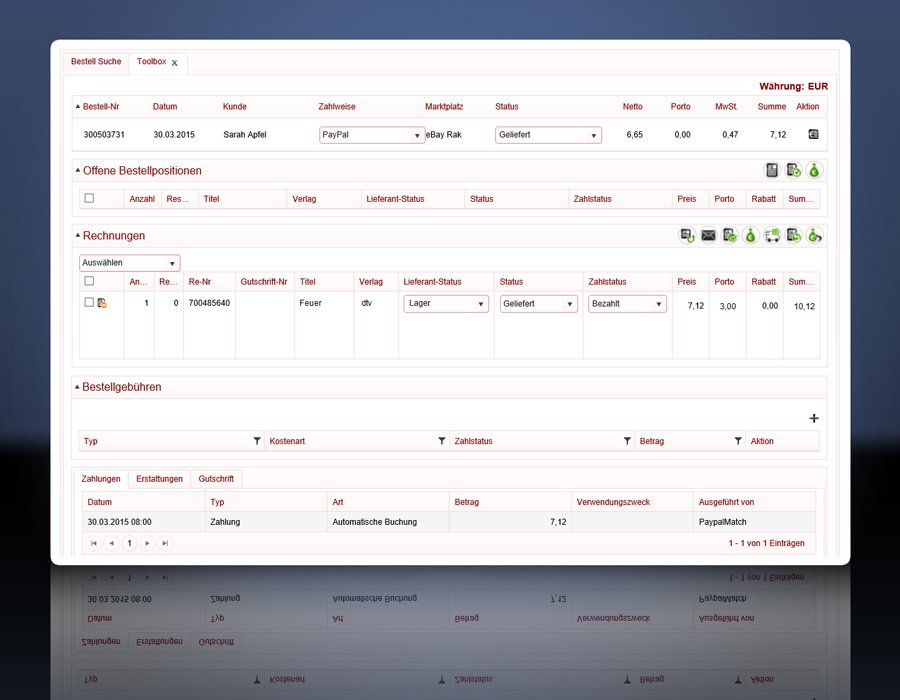Screen dimensions: 900x700
Task: Switch to the Bestell Suche tab
Action: [96, 61]
